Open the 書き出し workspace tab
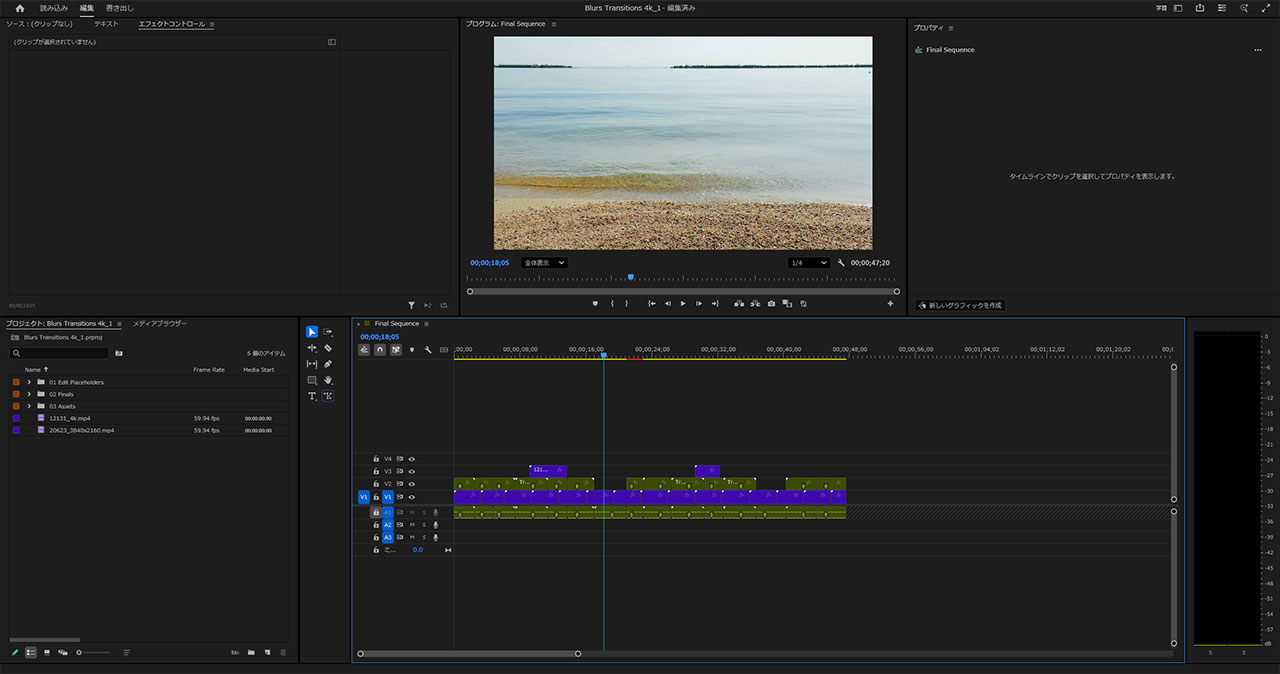1280x674 pixels. click(120, 8)
